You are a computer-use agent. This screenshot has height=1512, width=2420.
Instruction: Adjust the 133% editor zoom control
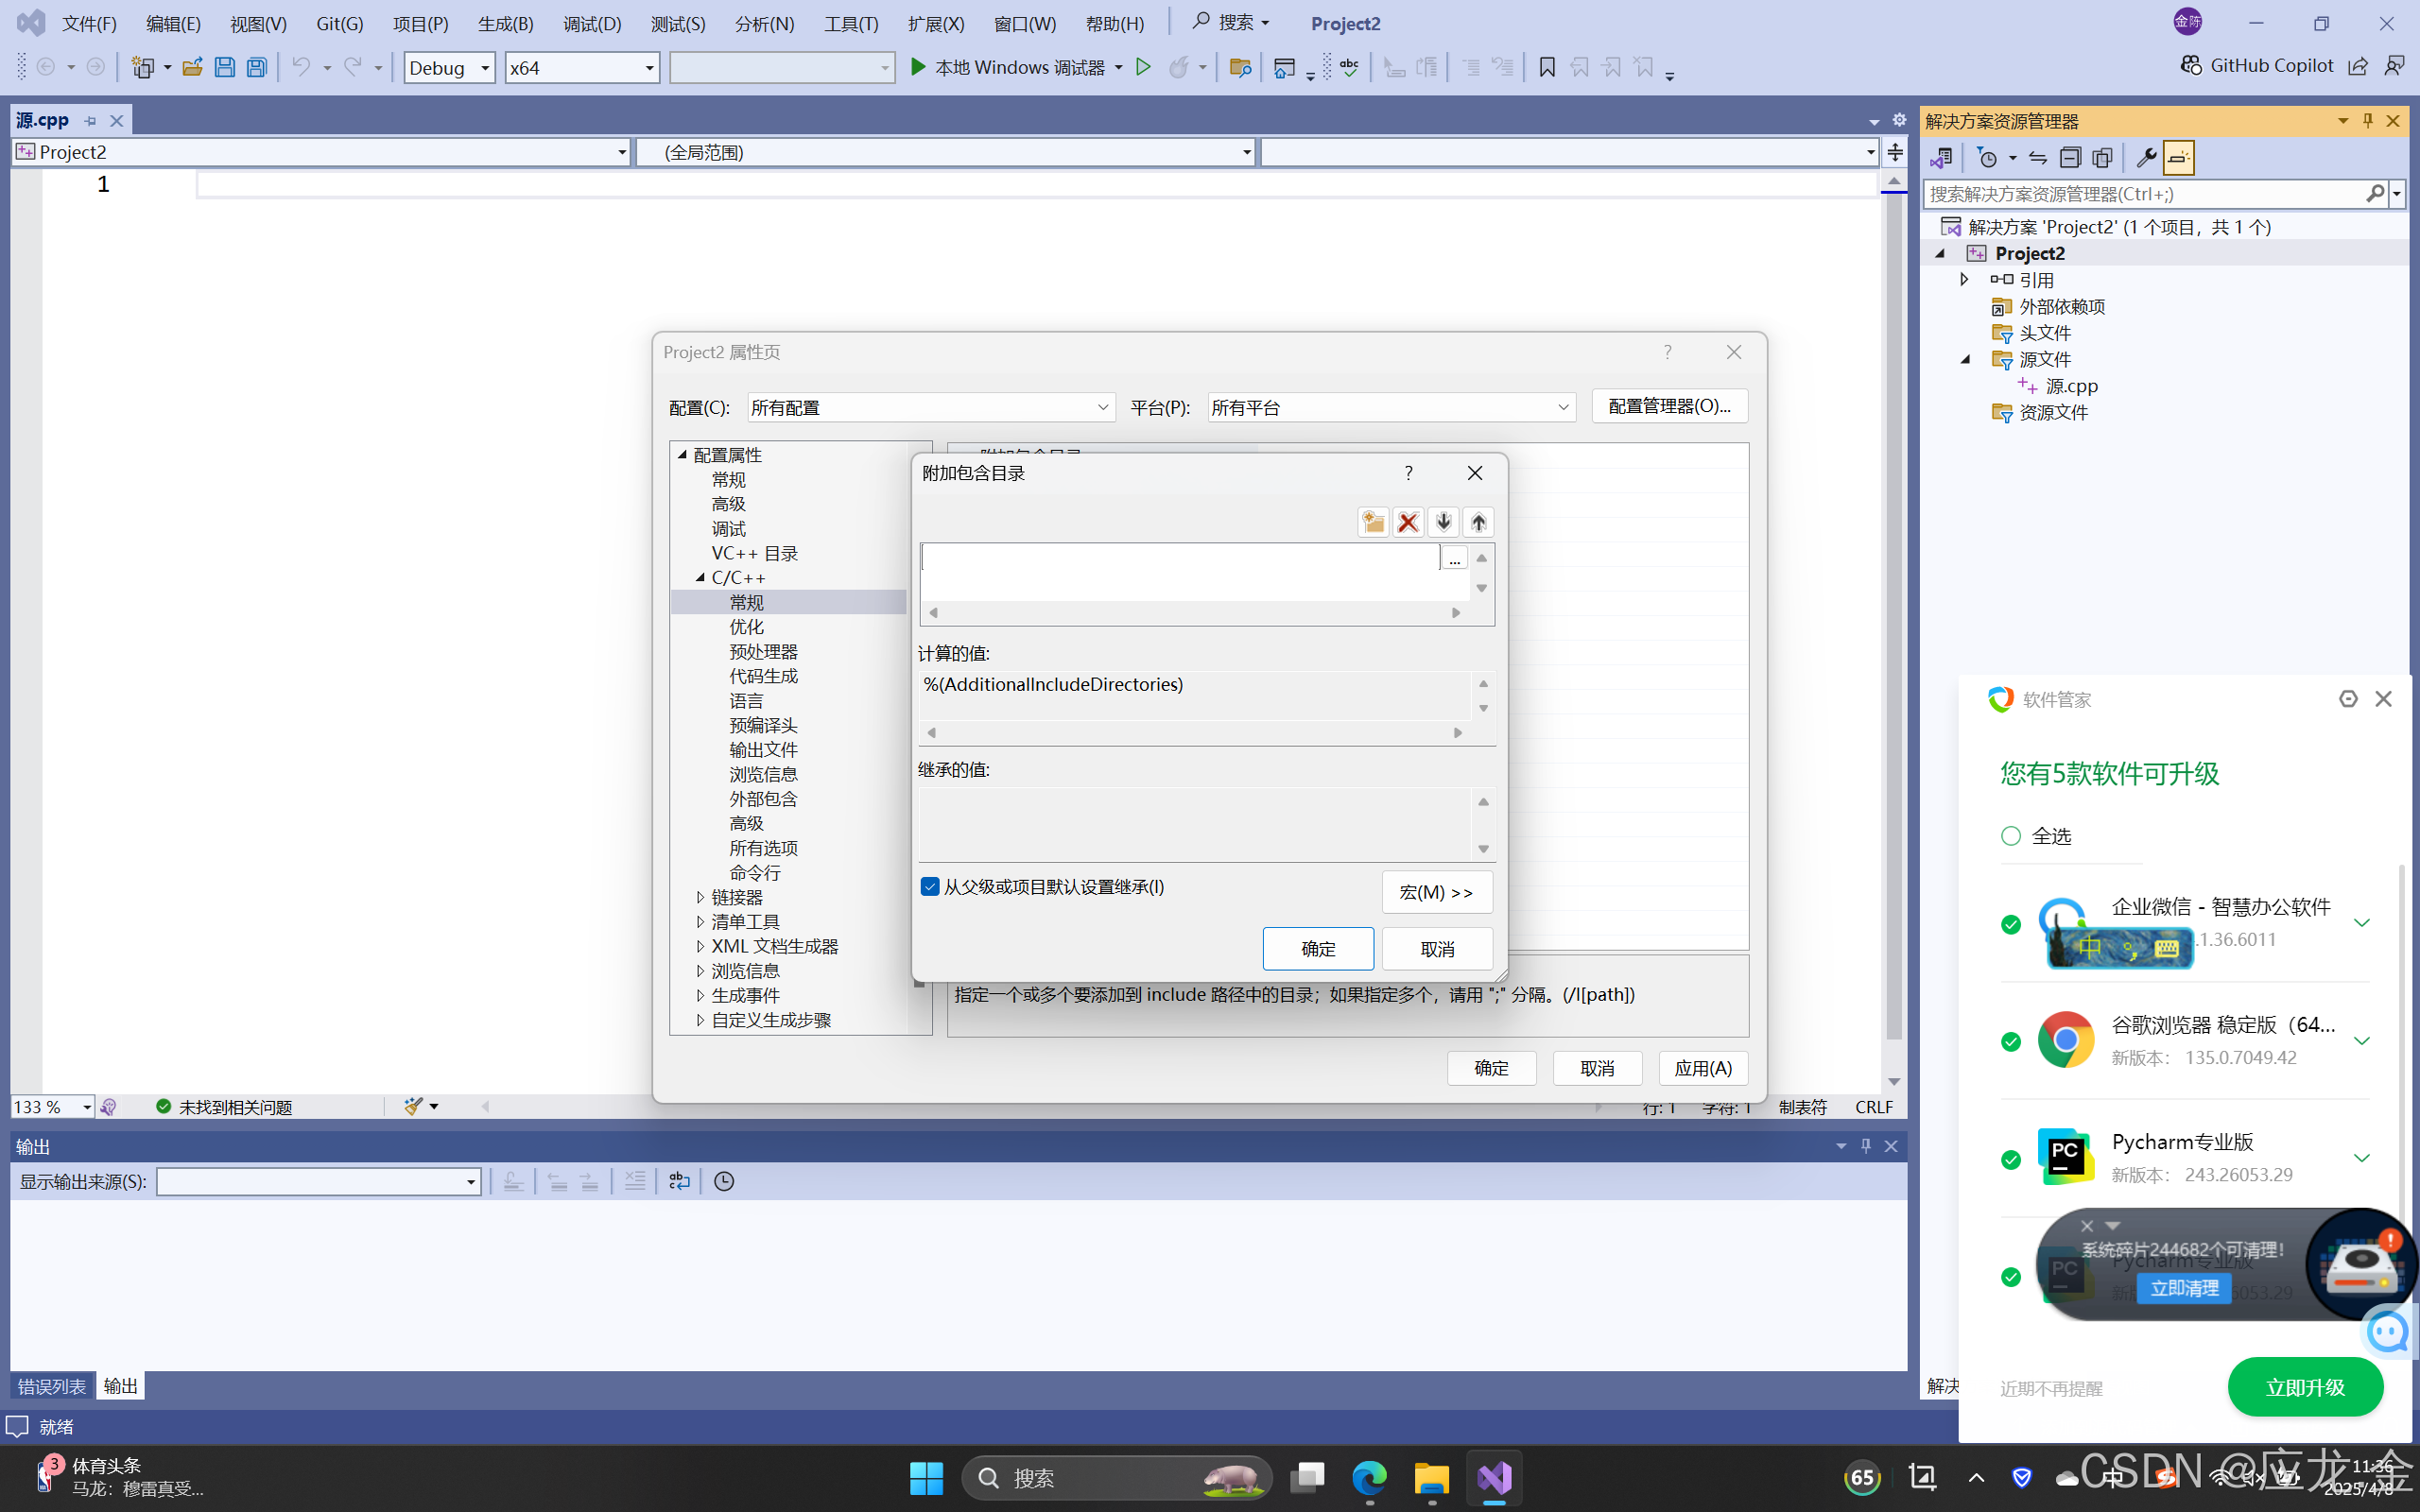(x=52, y=1106)
